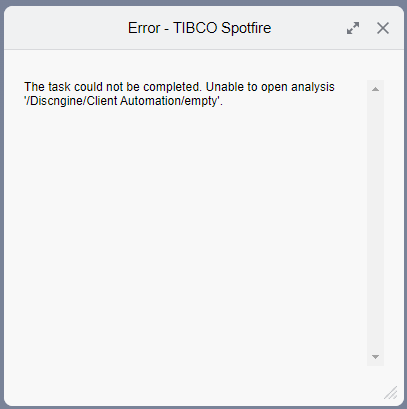The image size is (407, 409).
Task: Click 'Spotfire' in the dialog title
Action: tap(246, 28)
